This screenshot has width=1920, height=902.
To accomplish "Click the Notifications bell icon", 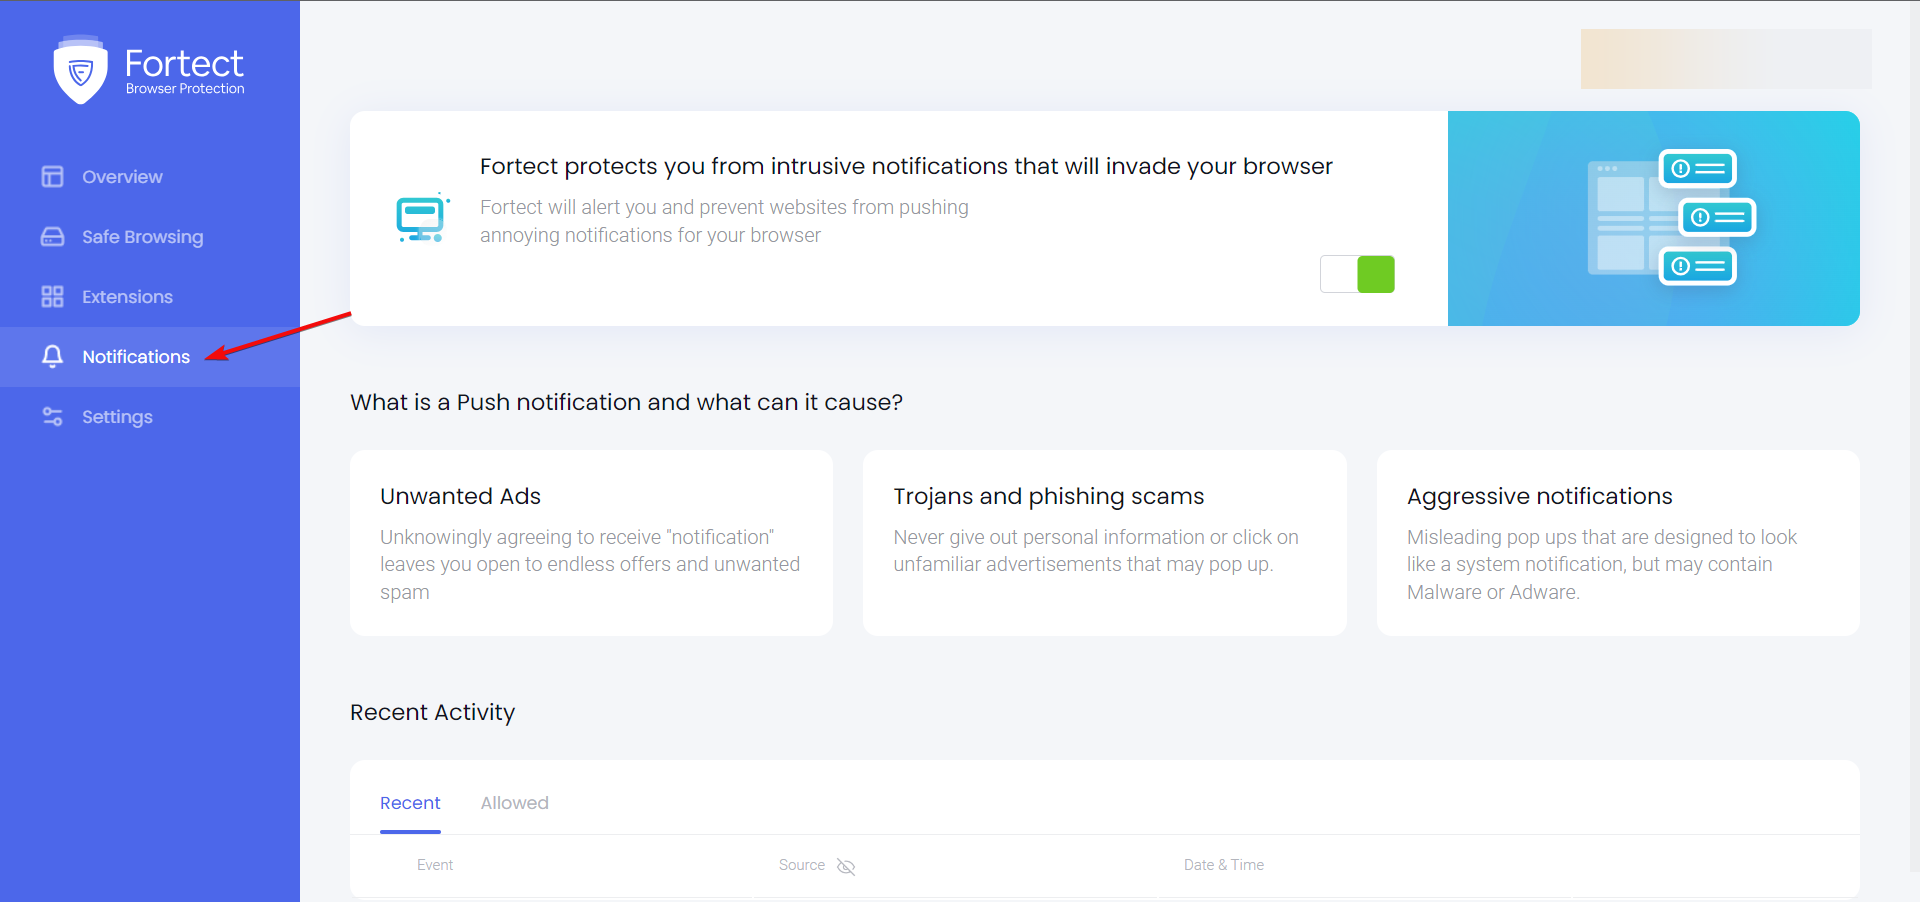I will coord(52,357).
